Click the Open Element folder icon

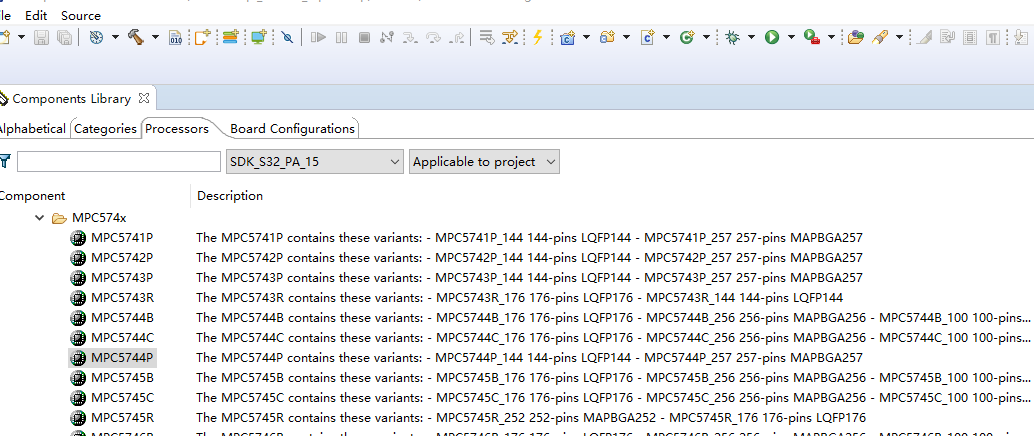(856, 38)
